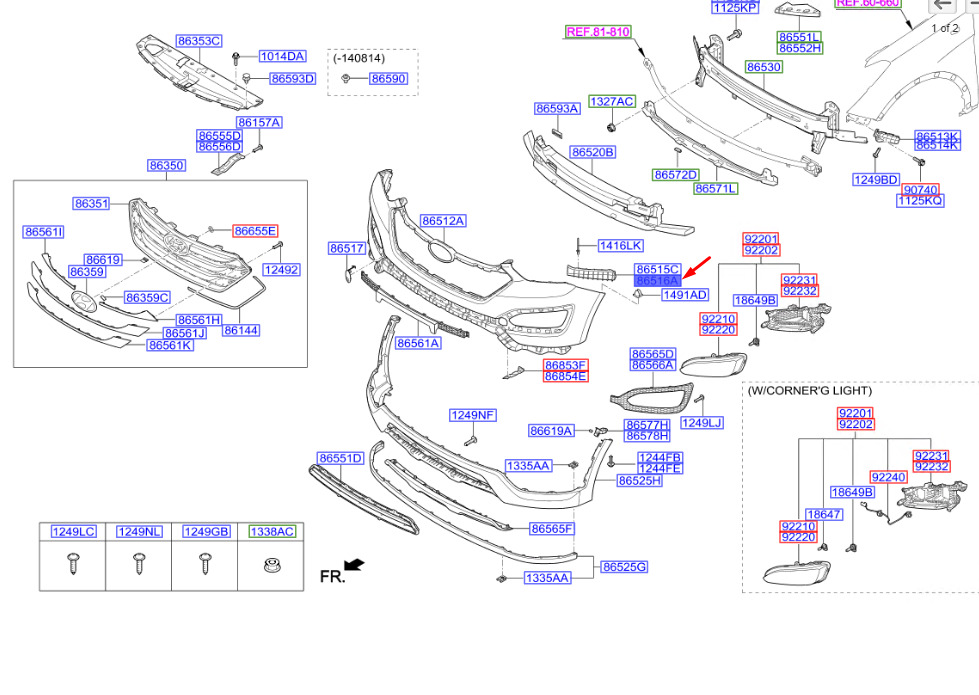This screenshot has width=979, height=695.
Task: Choose part number 86530 label
Action: (763, 67)
